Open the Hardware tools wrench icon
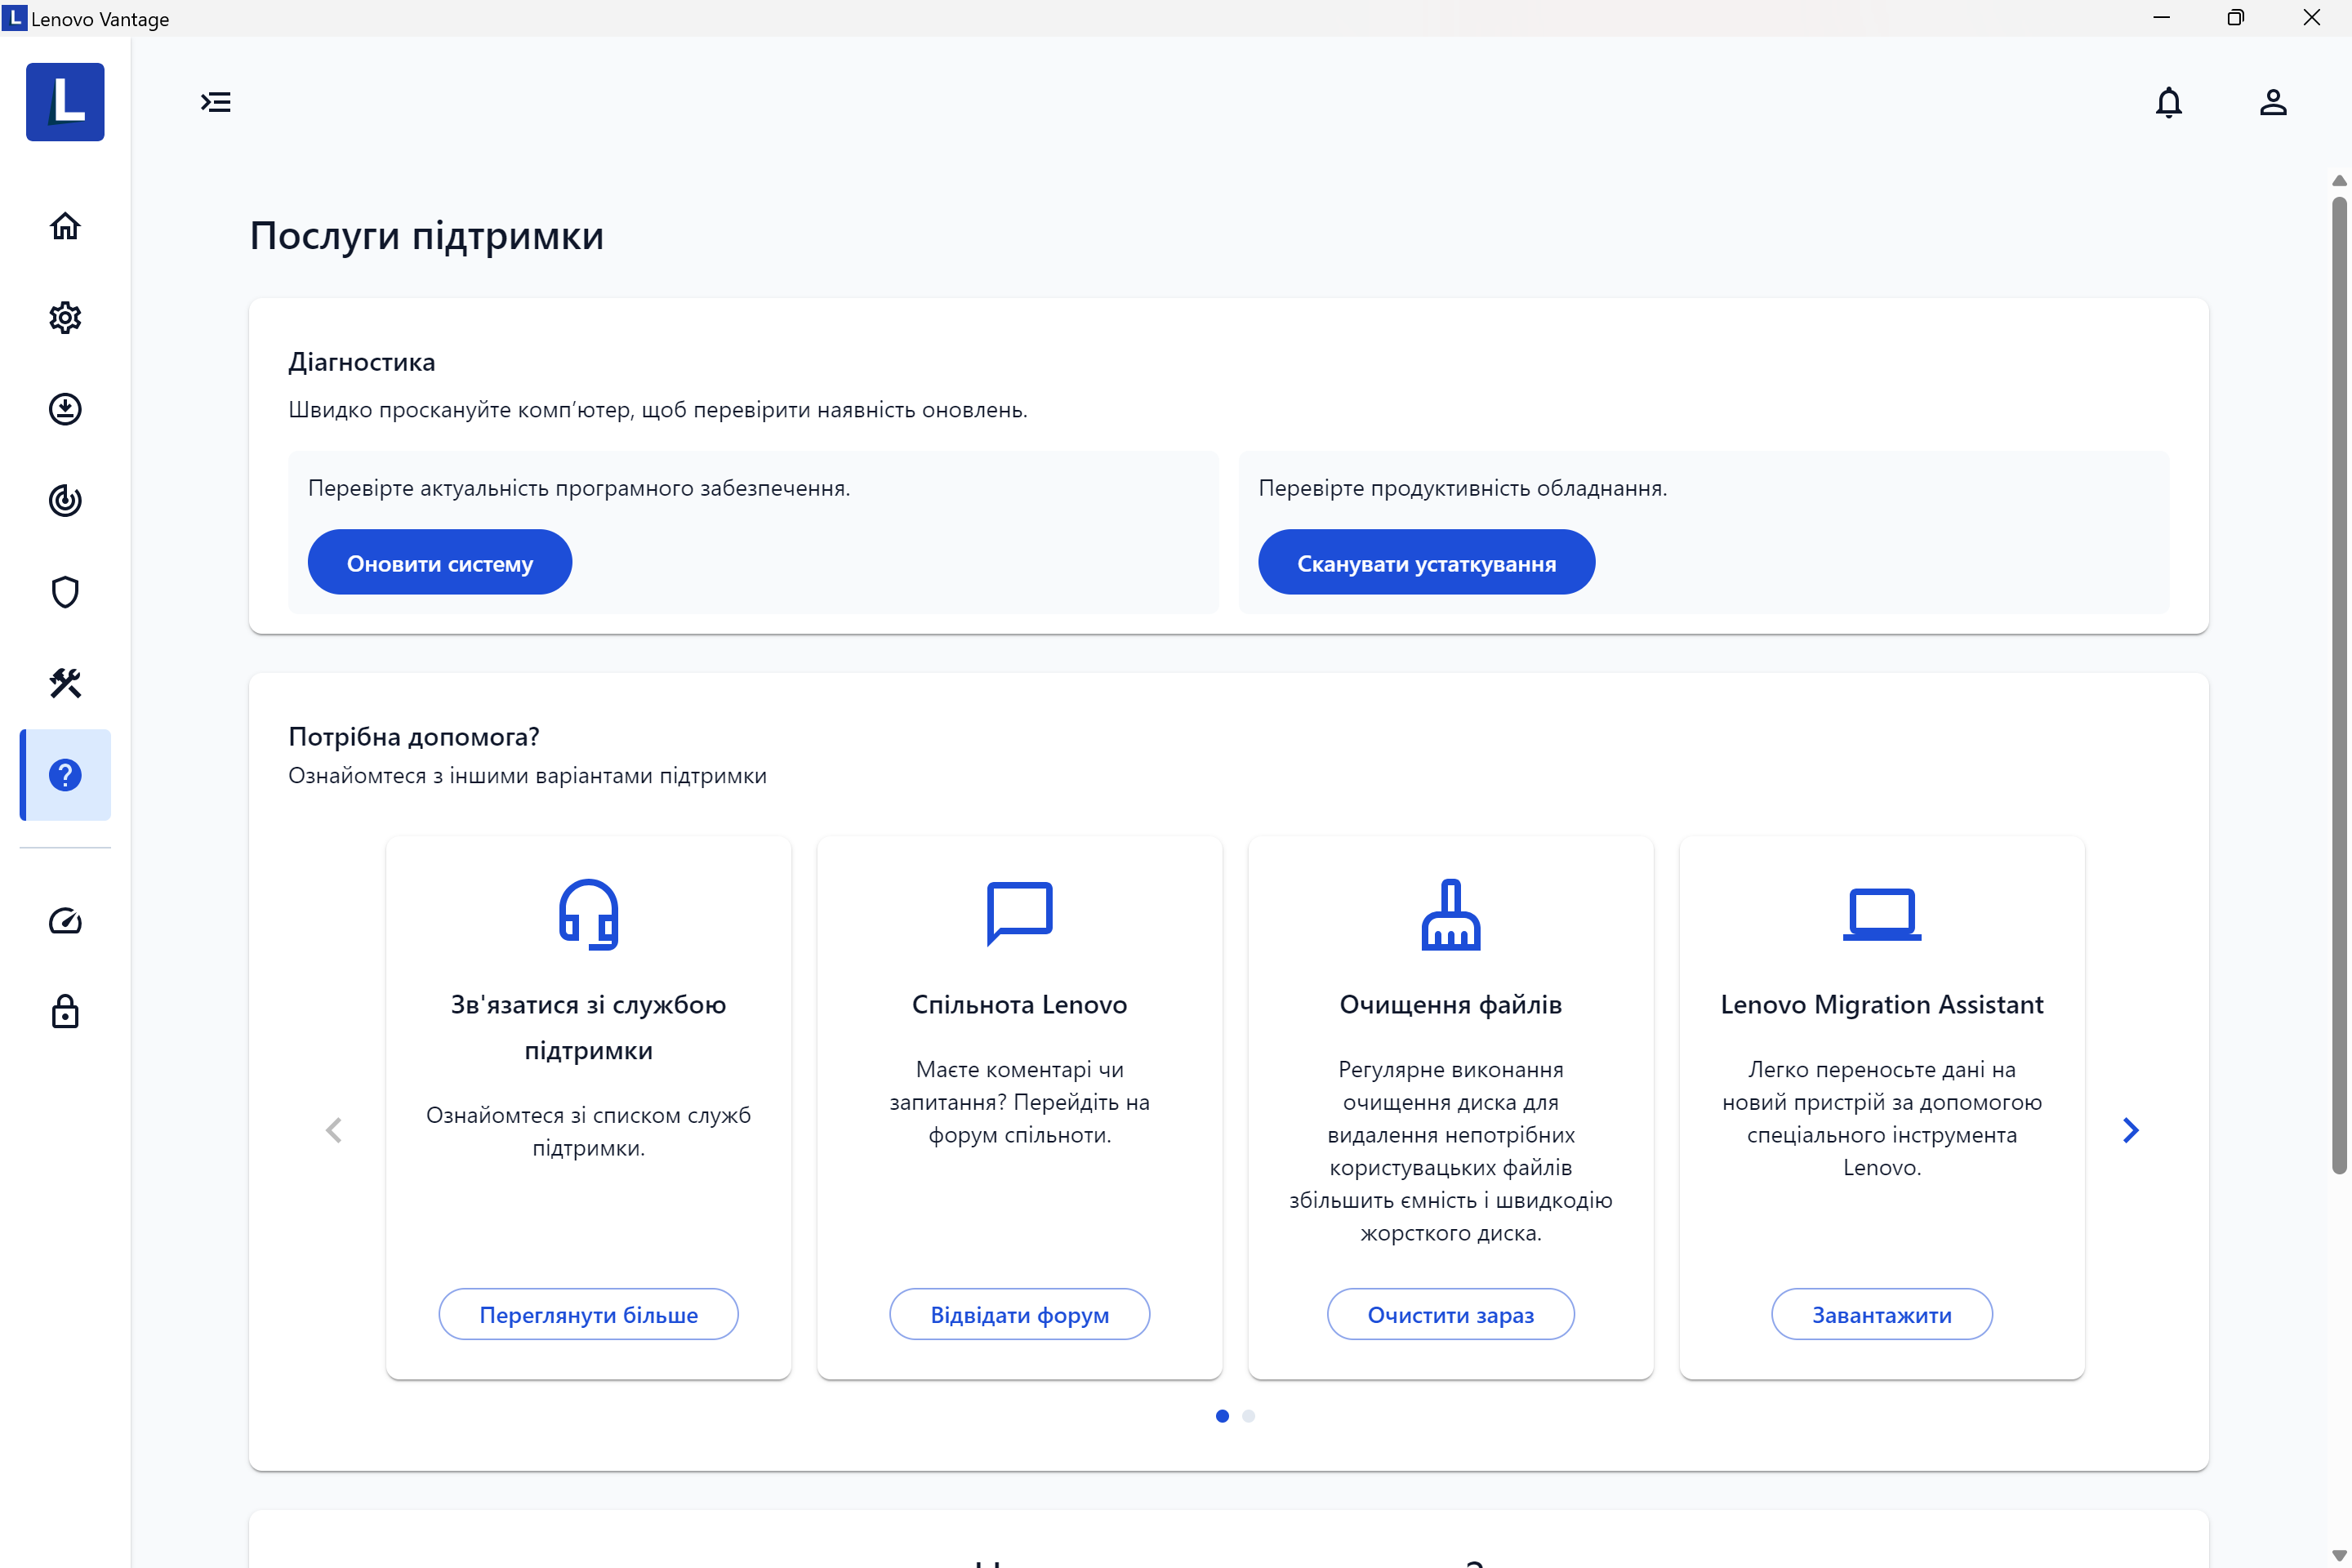 (x=65, y=683)
